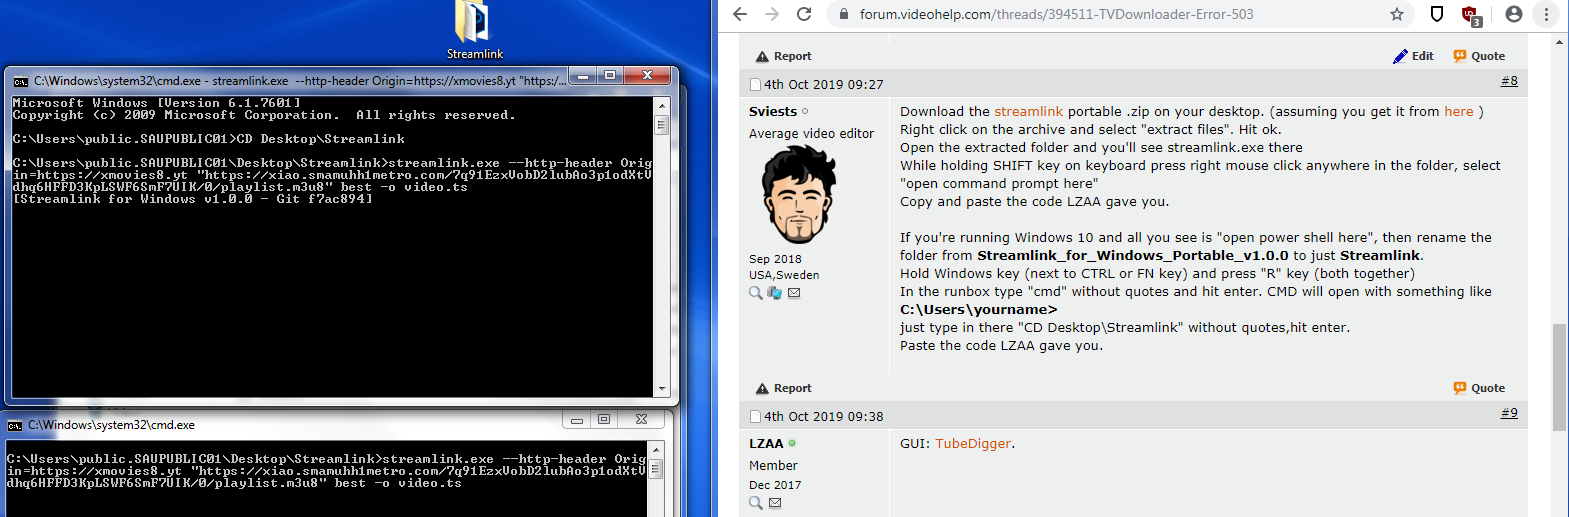
Task: Report Sviests' post #8
Action: (x=783, y=388)
